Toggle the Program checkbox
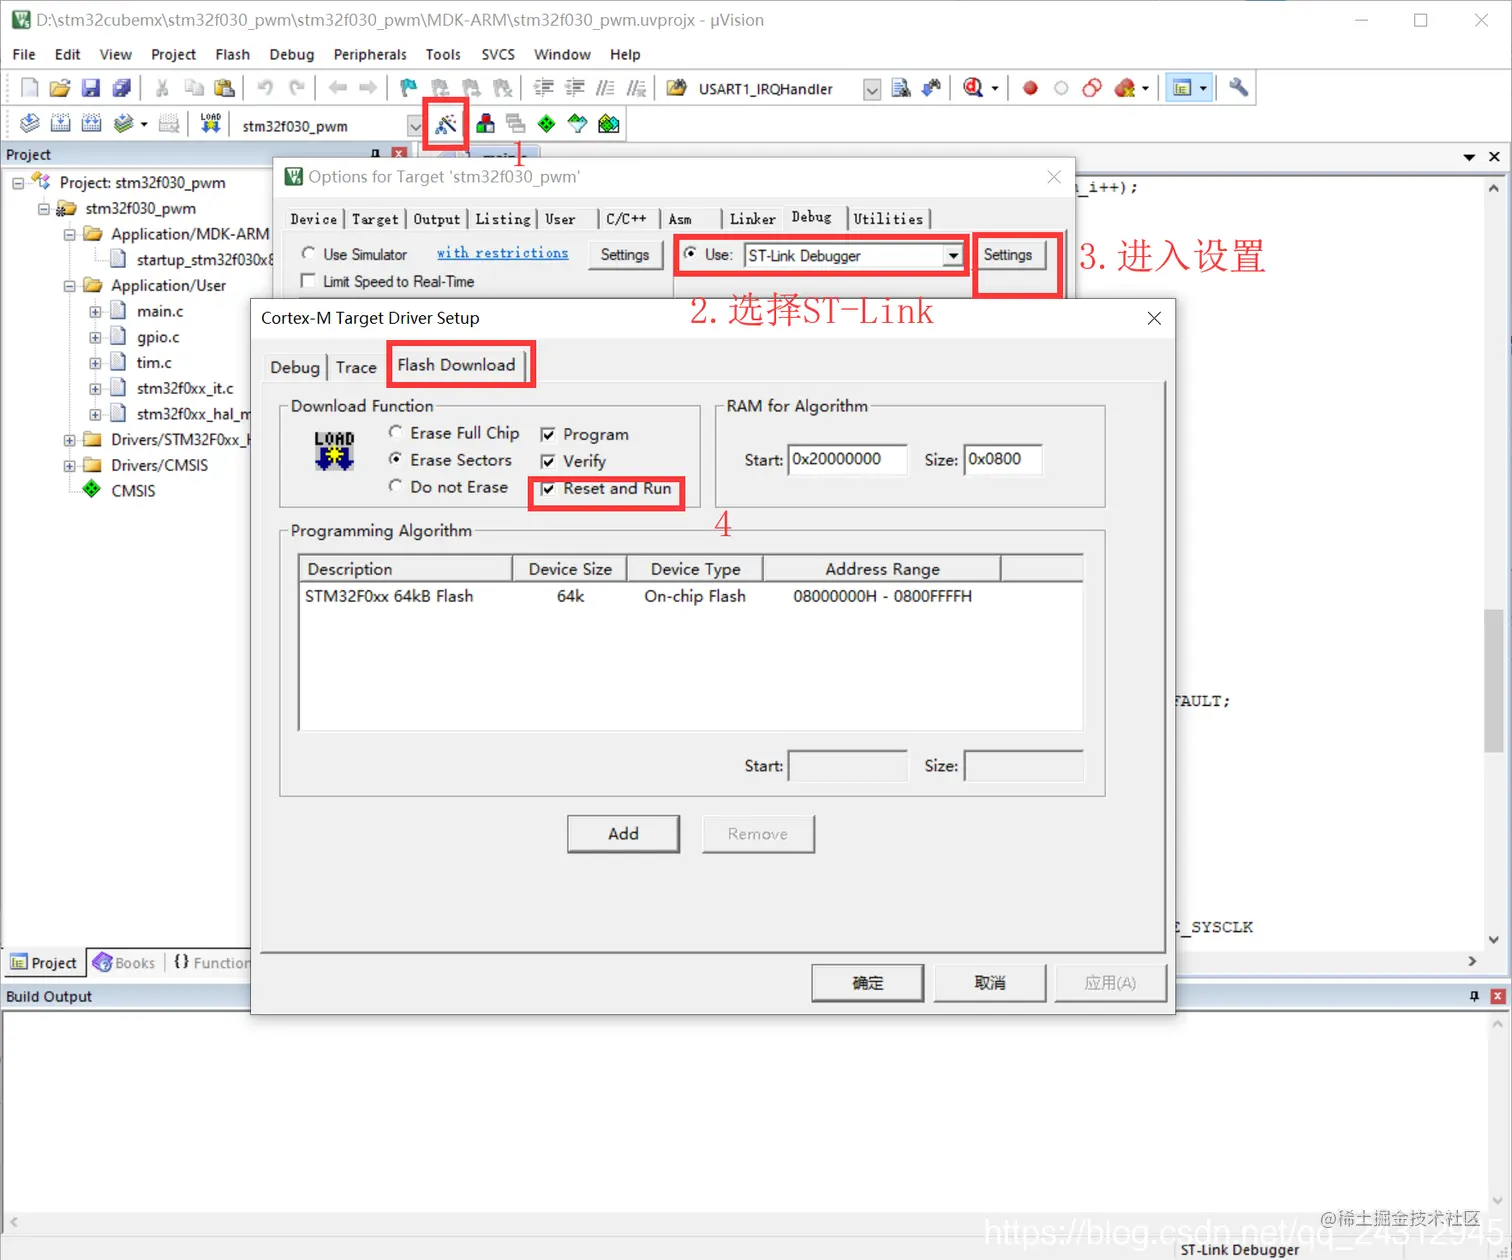The width and height of the screenshot is (1512, 1260). click(548, 435)
